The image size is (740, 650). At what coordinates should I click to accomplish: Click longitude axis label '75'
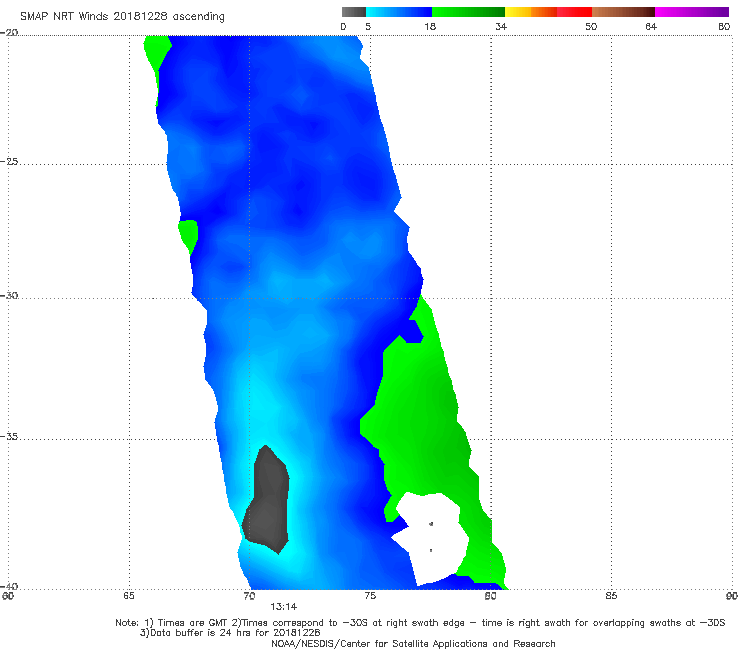click(x=370, y=596)
